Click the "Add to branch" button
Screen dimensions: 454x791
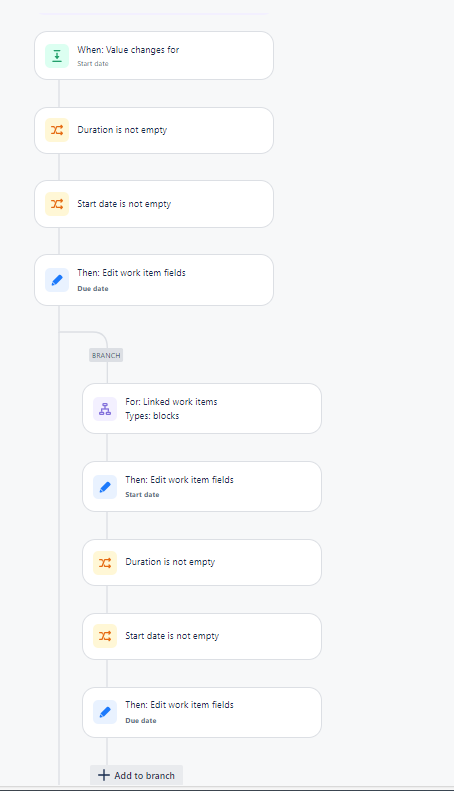point(136,775)
